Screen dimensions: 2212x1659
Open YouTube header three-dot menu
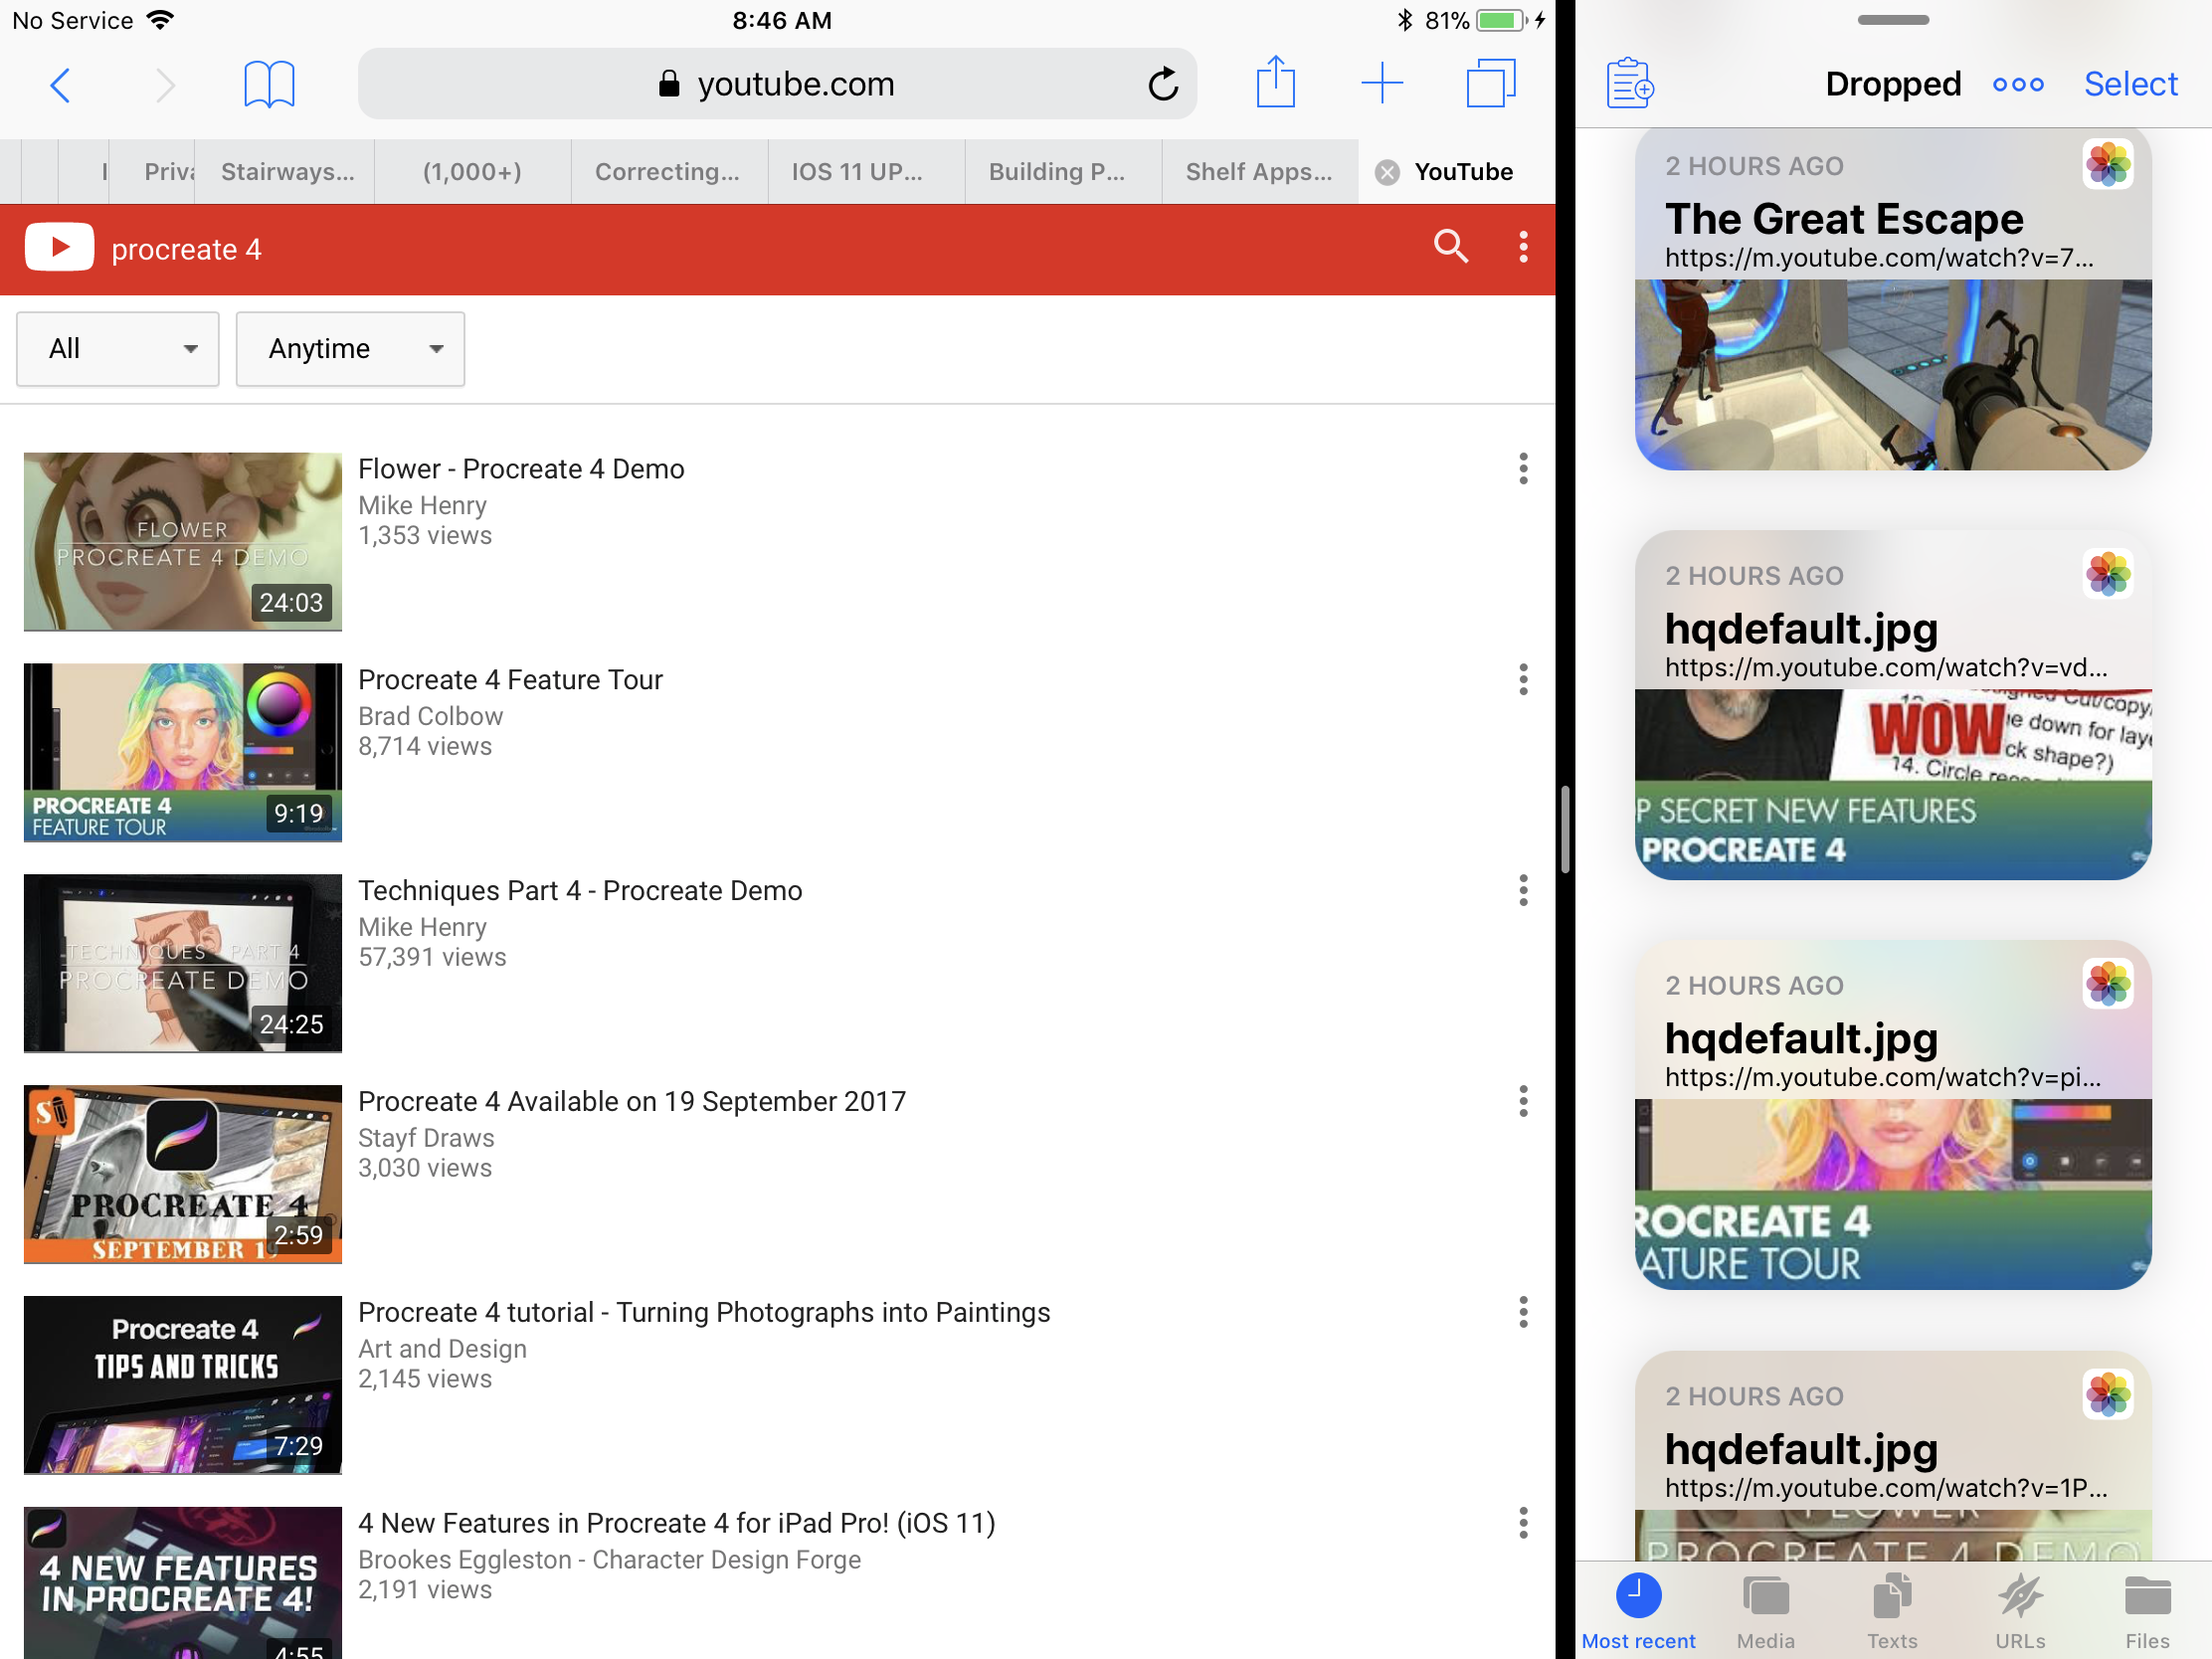[1523, 247]
